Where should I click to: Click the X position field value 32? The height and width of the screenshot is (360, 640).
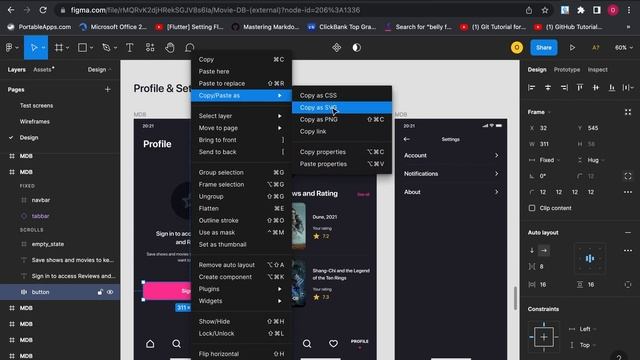543,128
